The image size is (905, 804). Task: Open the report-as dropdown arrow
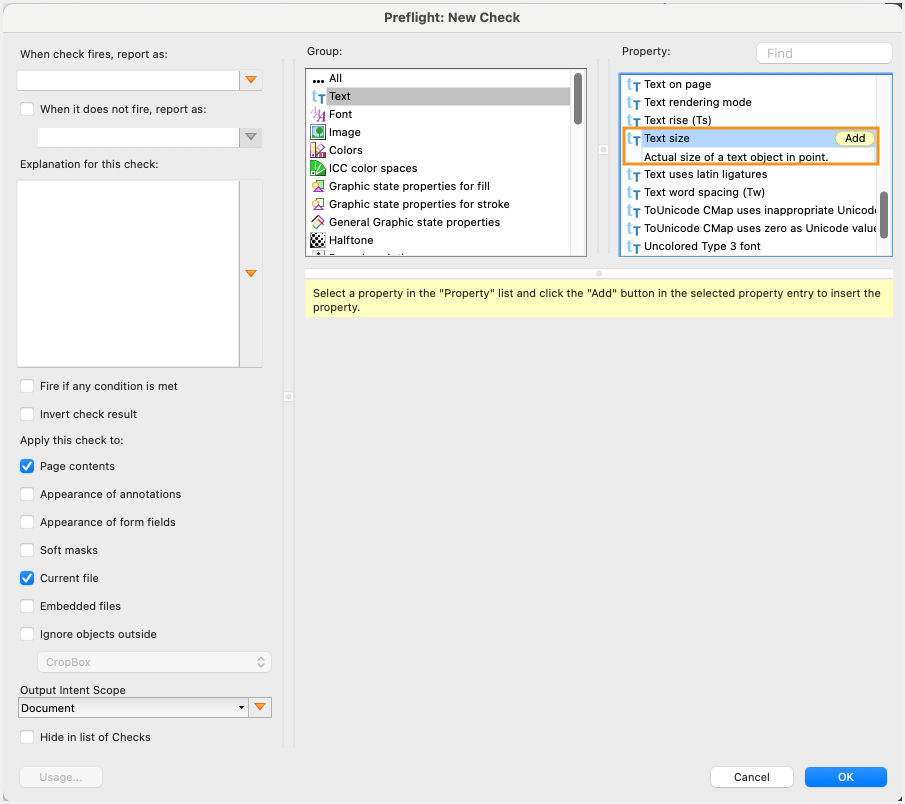251,80
